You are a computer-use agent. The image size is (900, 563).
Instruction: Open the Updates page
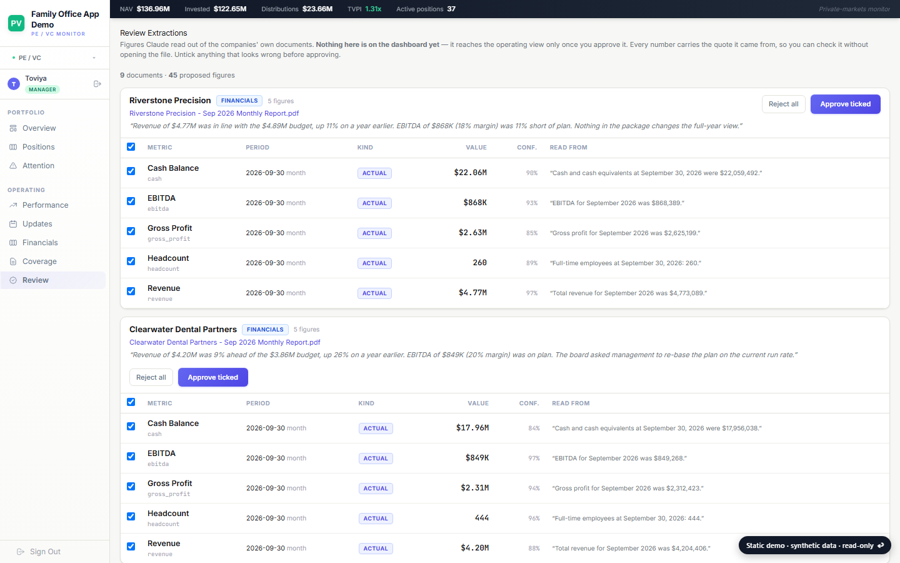pos(53,224)
